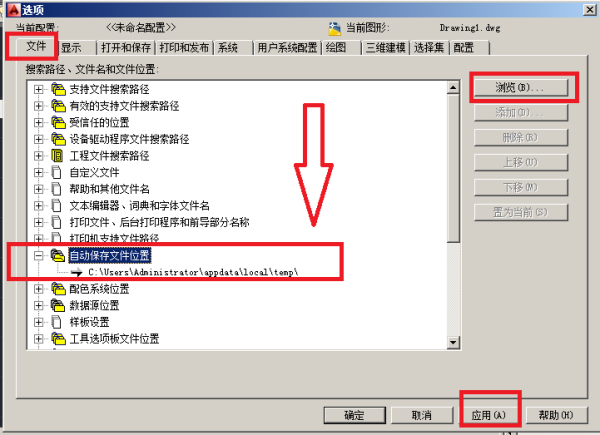Click the current drawing icon near 当前图形

coord(334,28)
